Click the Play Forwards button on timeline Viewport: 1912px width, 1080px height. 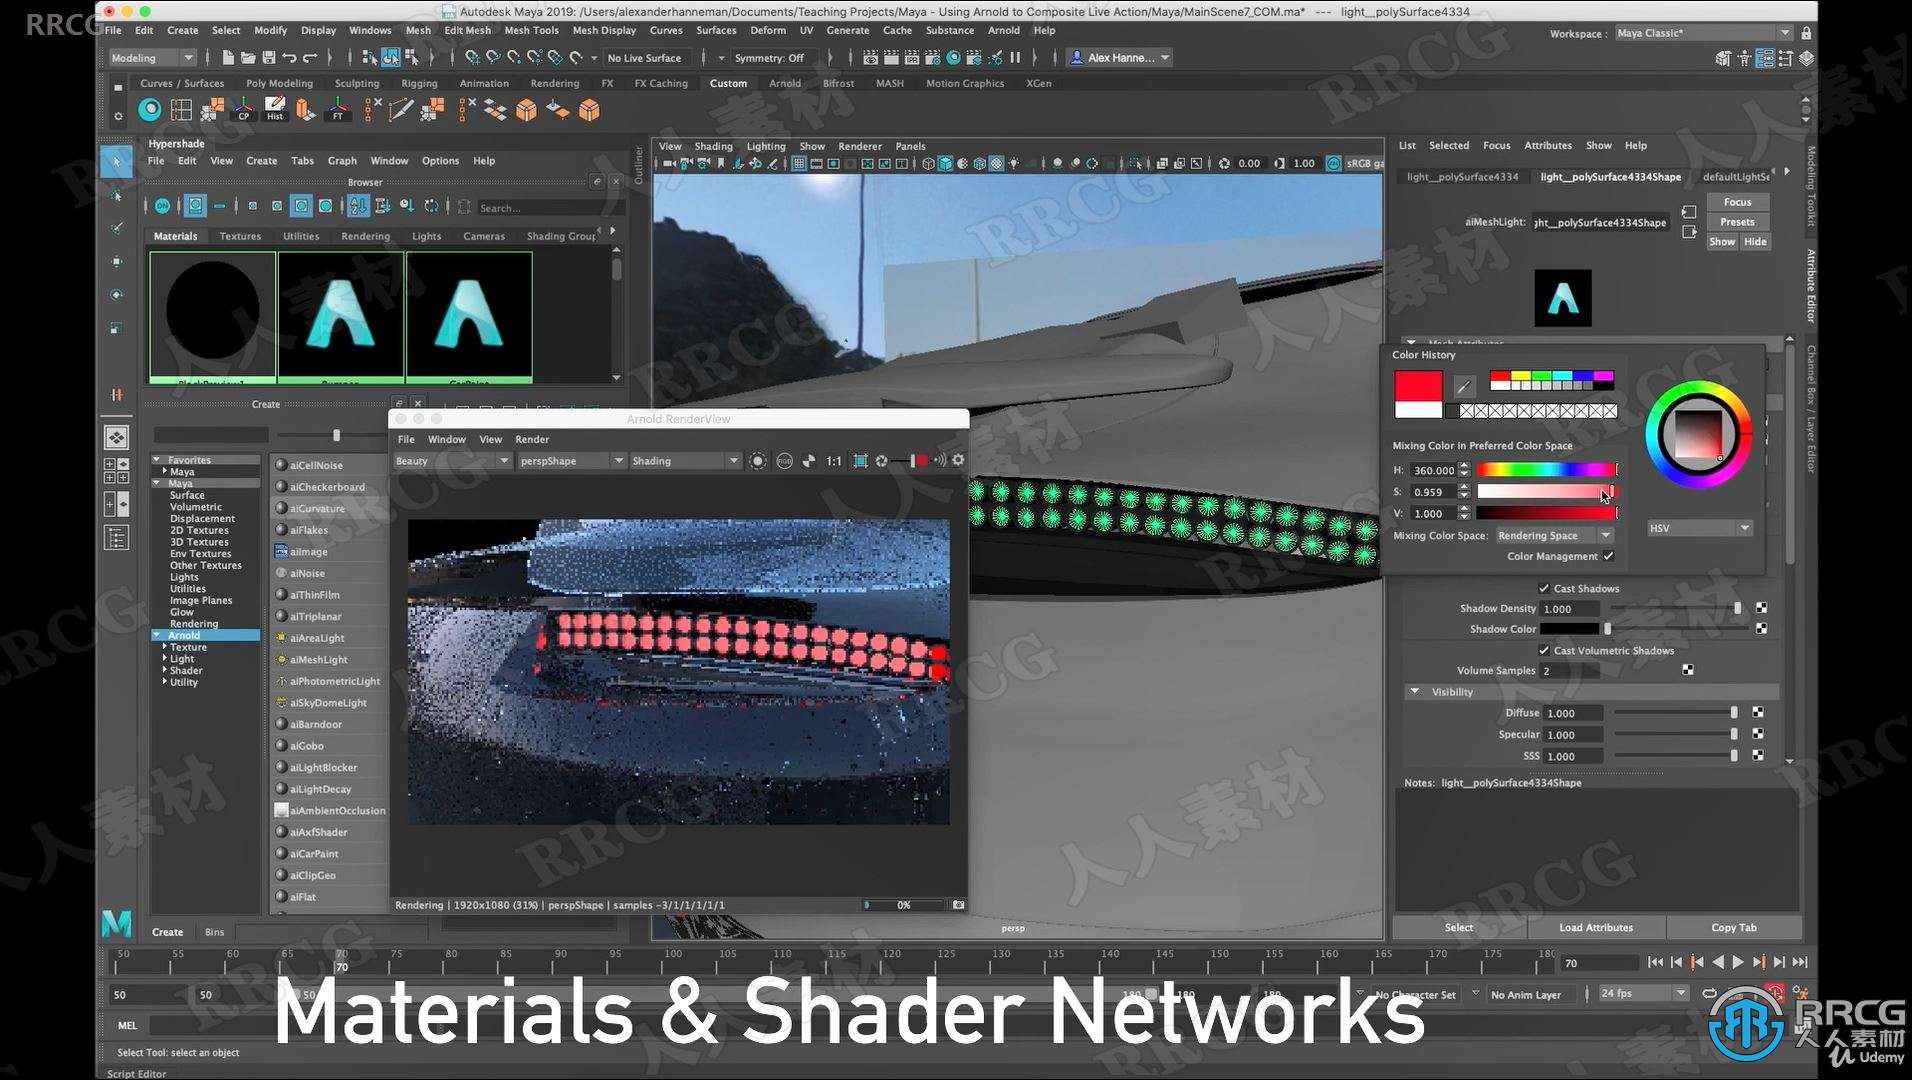tap(1738, 963)
